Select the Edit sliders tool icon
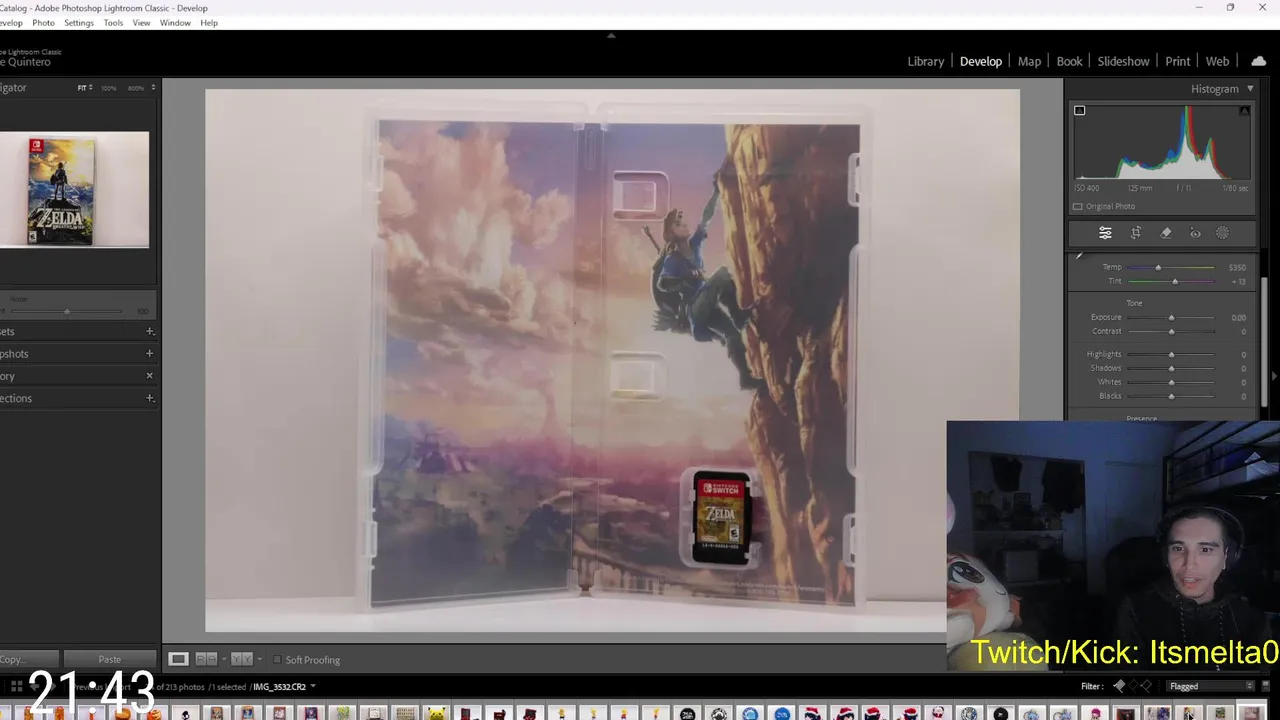Viewport: 1280px width, 720px height. [x=1105, y=233]
